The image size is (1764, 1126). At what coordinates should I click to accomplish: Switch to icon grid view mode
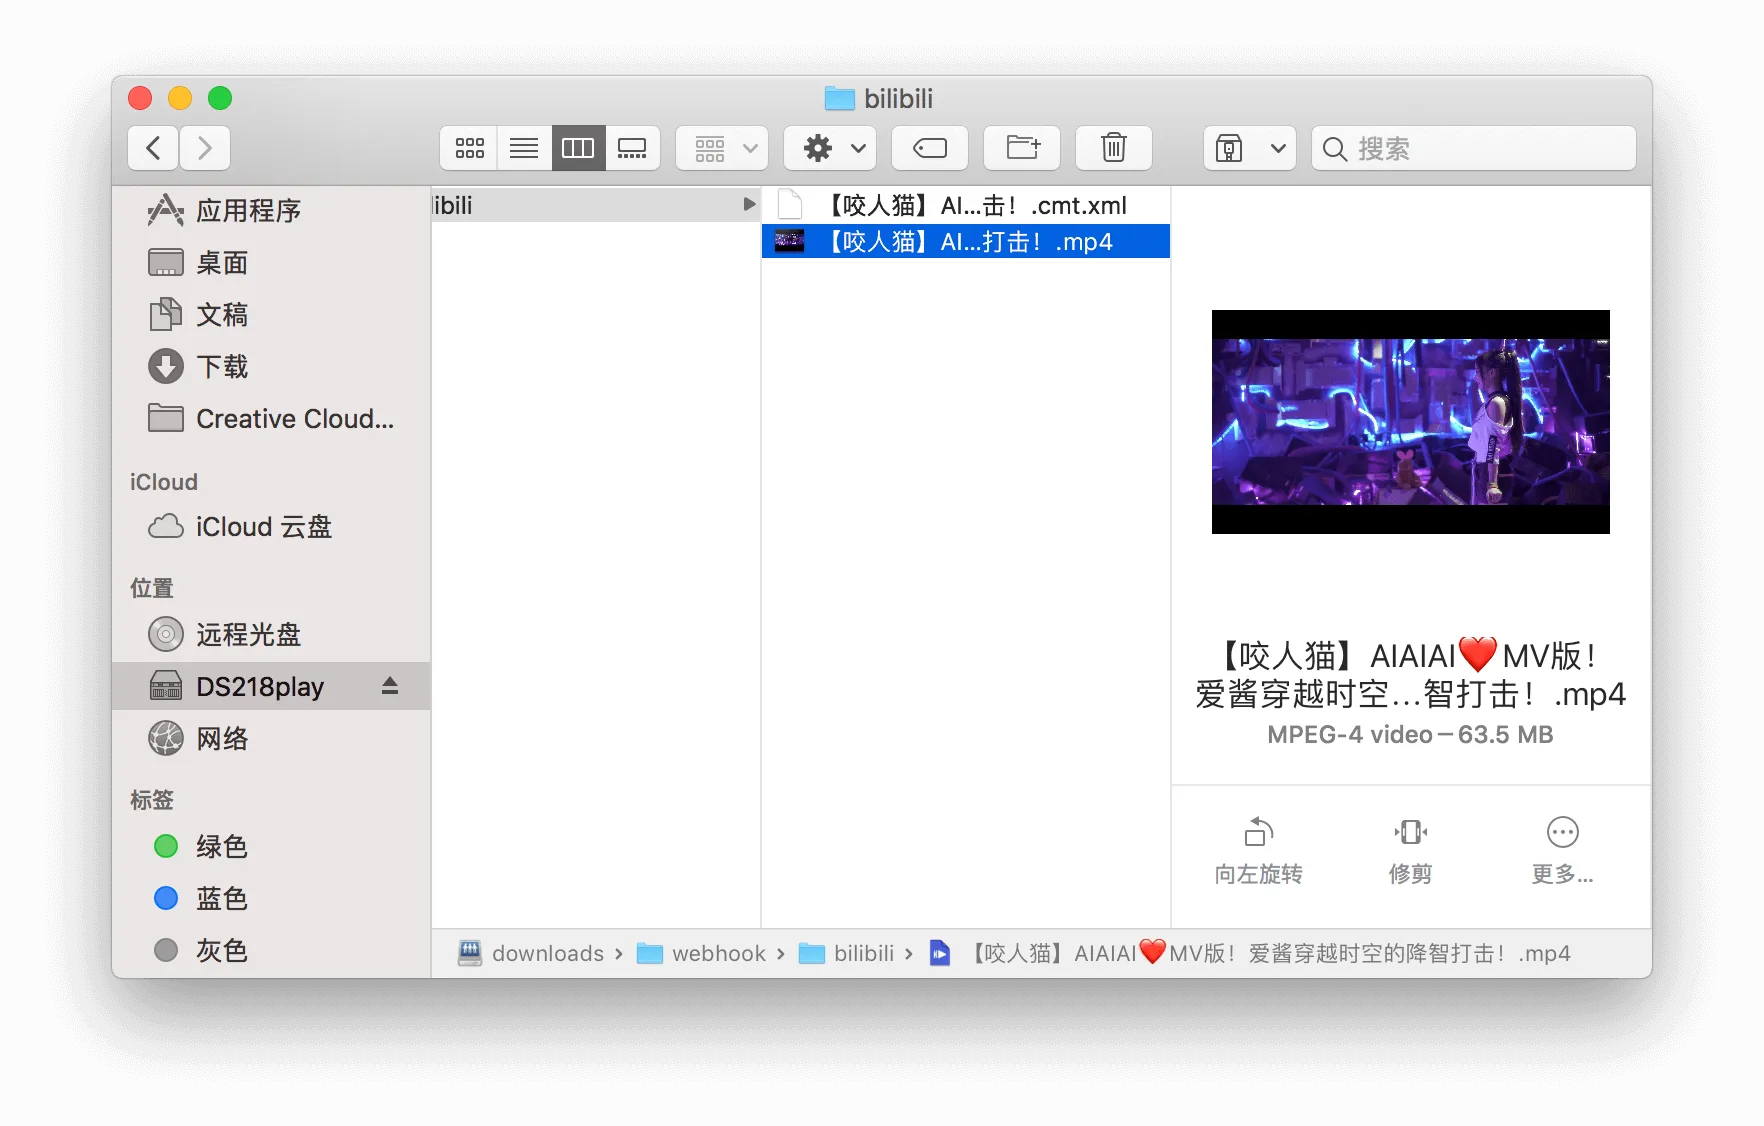[468, 147]
